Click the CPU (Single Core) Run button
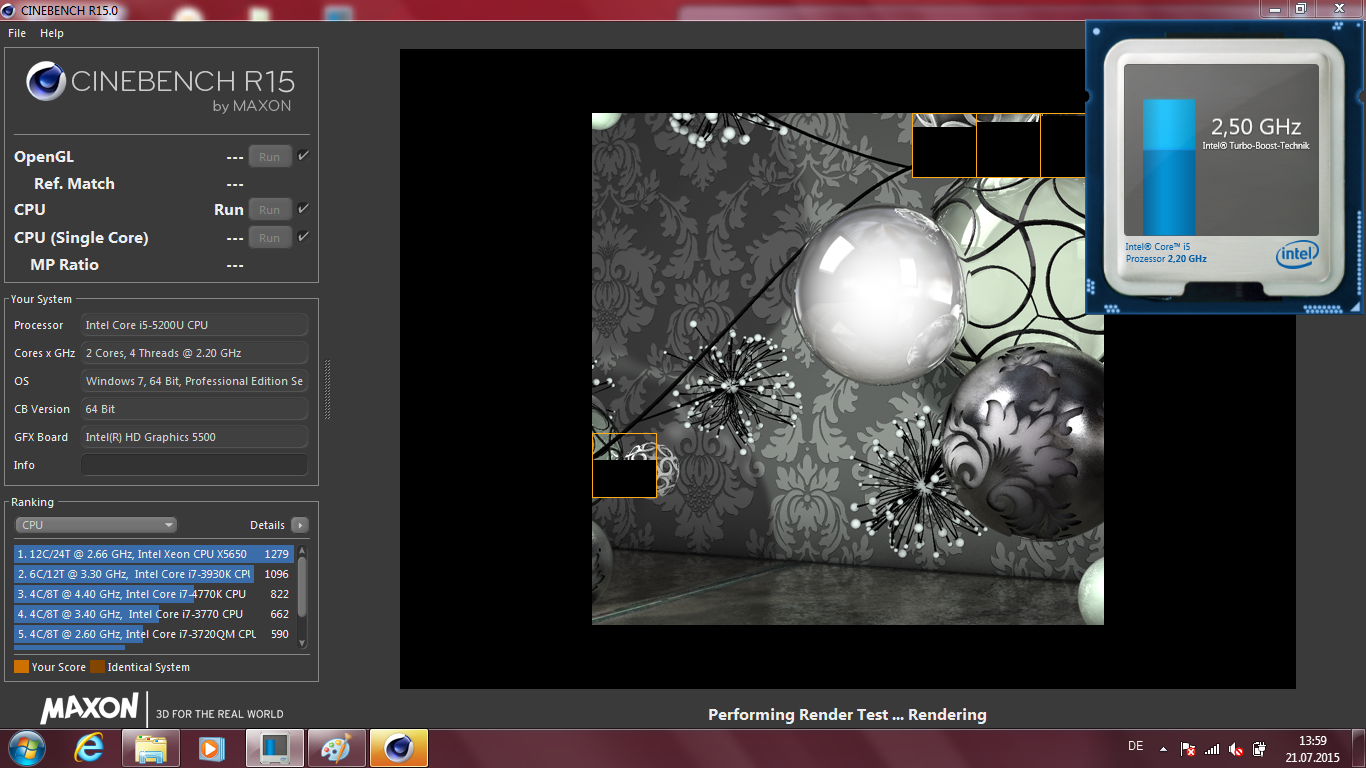The image size is (1366, 768). point(270,237)
